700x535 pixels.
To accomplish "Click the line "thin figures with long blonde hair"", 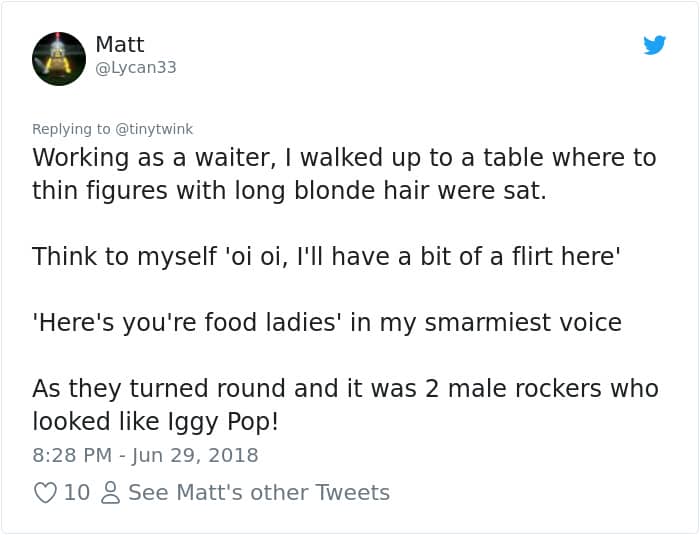I will 289,191.
